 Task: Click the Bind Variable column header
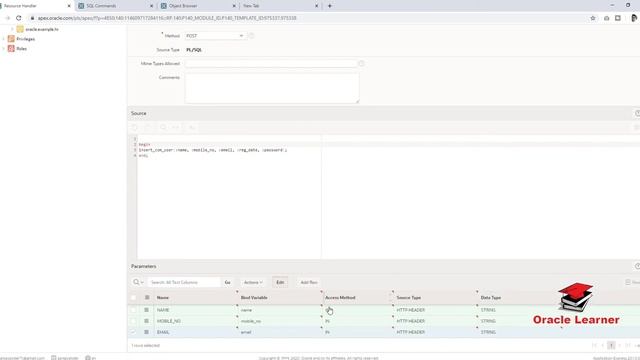tap(254, 298)
